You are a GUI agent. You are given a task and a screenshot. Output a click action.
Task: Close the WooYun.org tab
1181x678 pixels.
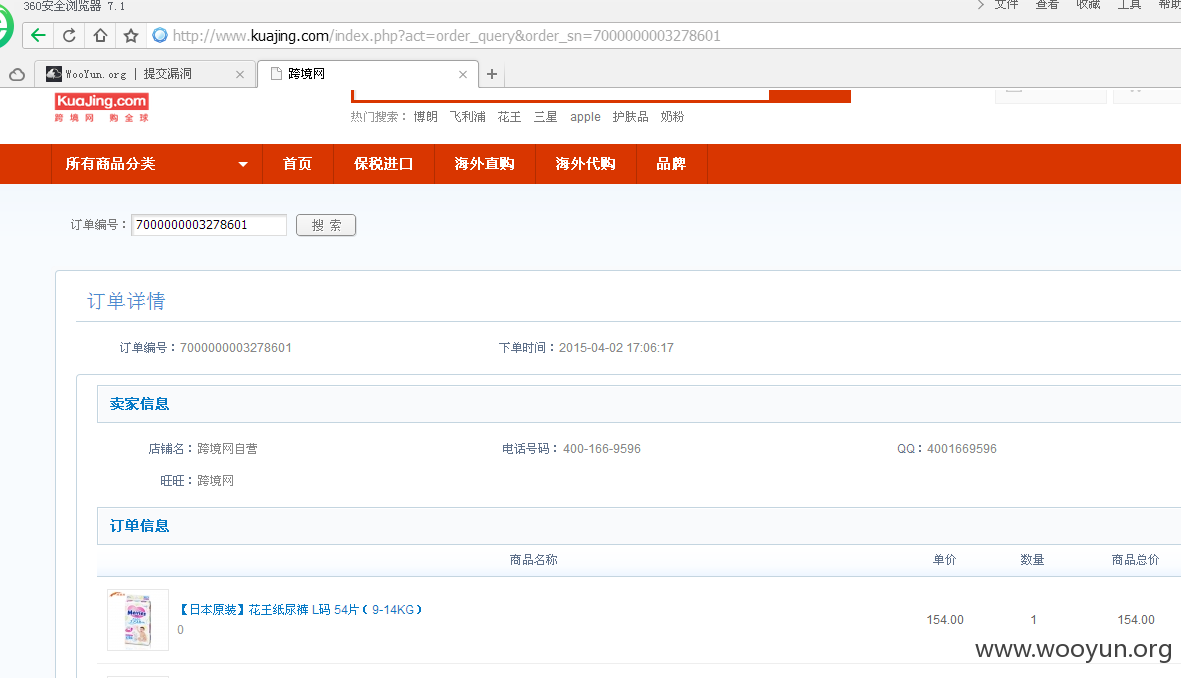pos(240,75)
